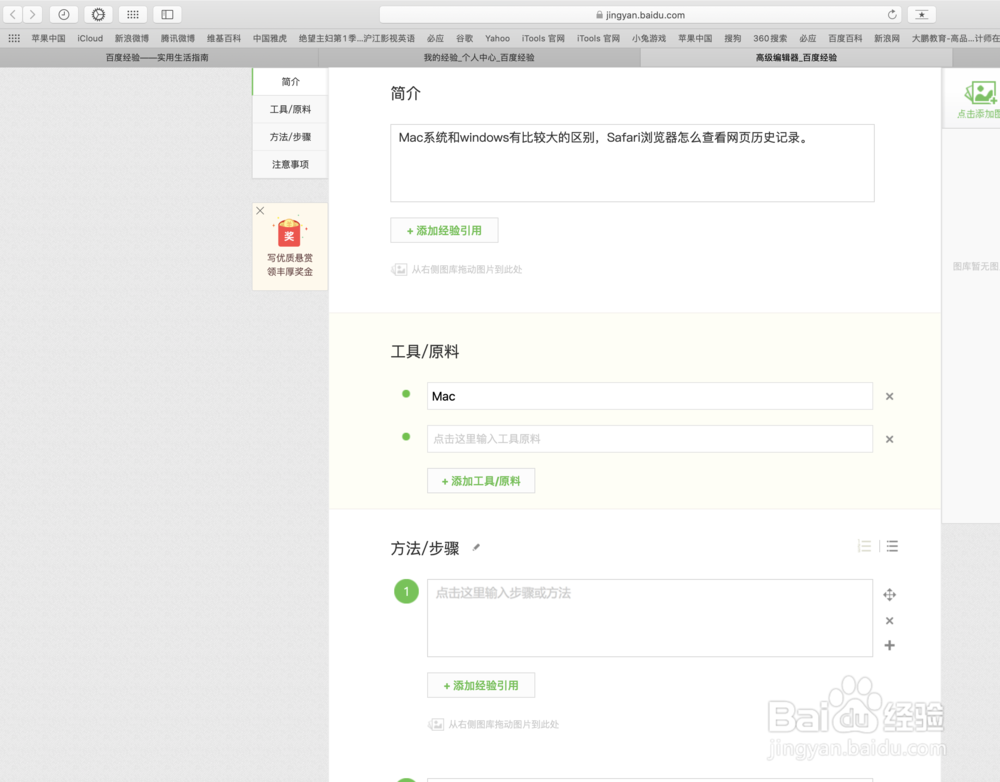Open Safari settings with the gear icon
Image resolution: width=1000 pixels, height=782 pixels.
click(97, 15)
